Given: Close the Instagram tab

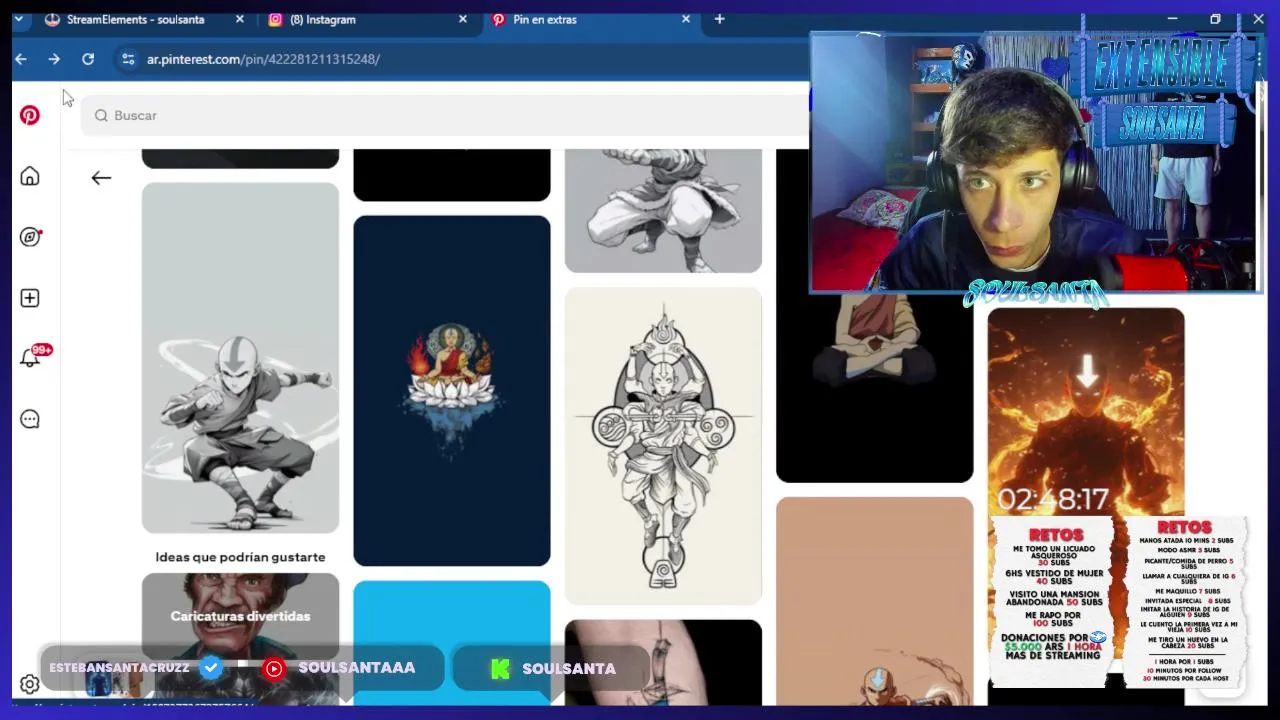Looking at the screenshot, I should pos(463,19).
